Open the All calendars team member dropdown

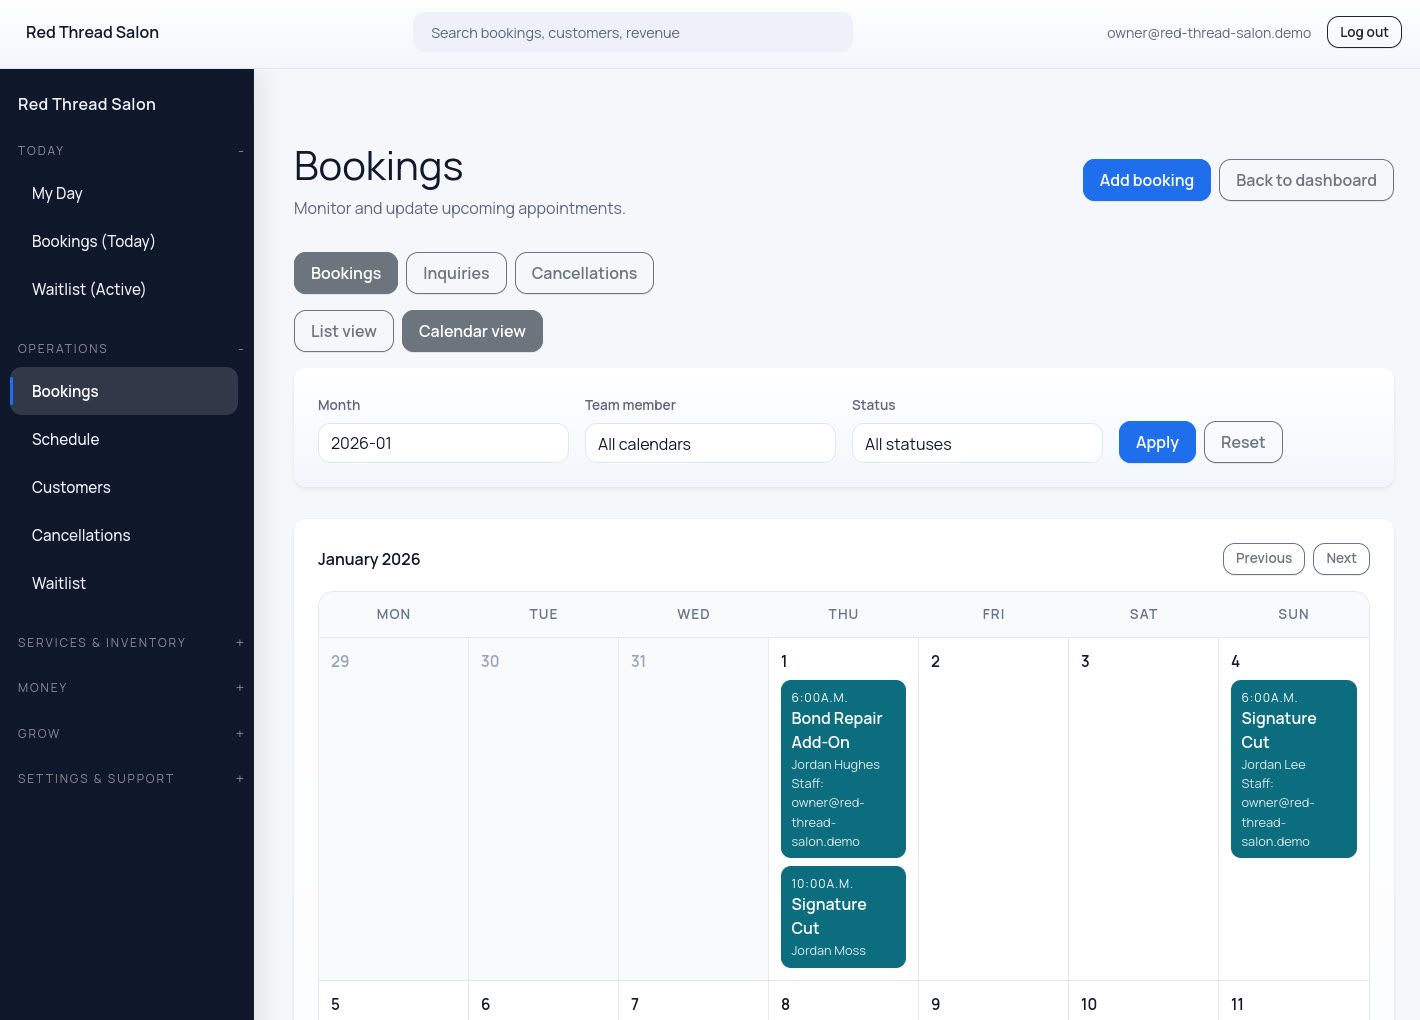point(710,443)
